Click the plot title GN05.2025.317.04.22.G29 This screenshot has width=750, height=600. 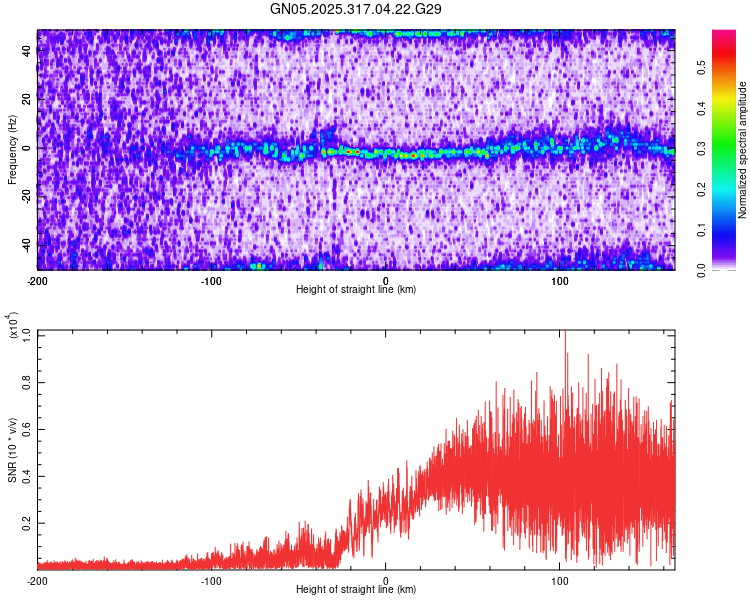pos(356,9)
